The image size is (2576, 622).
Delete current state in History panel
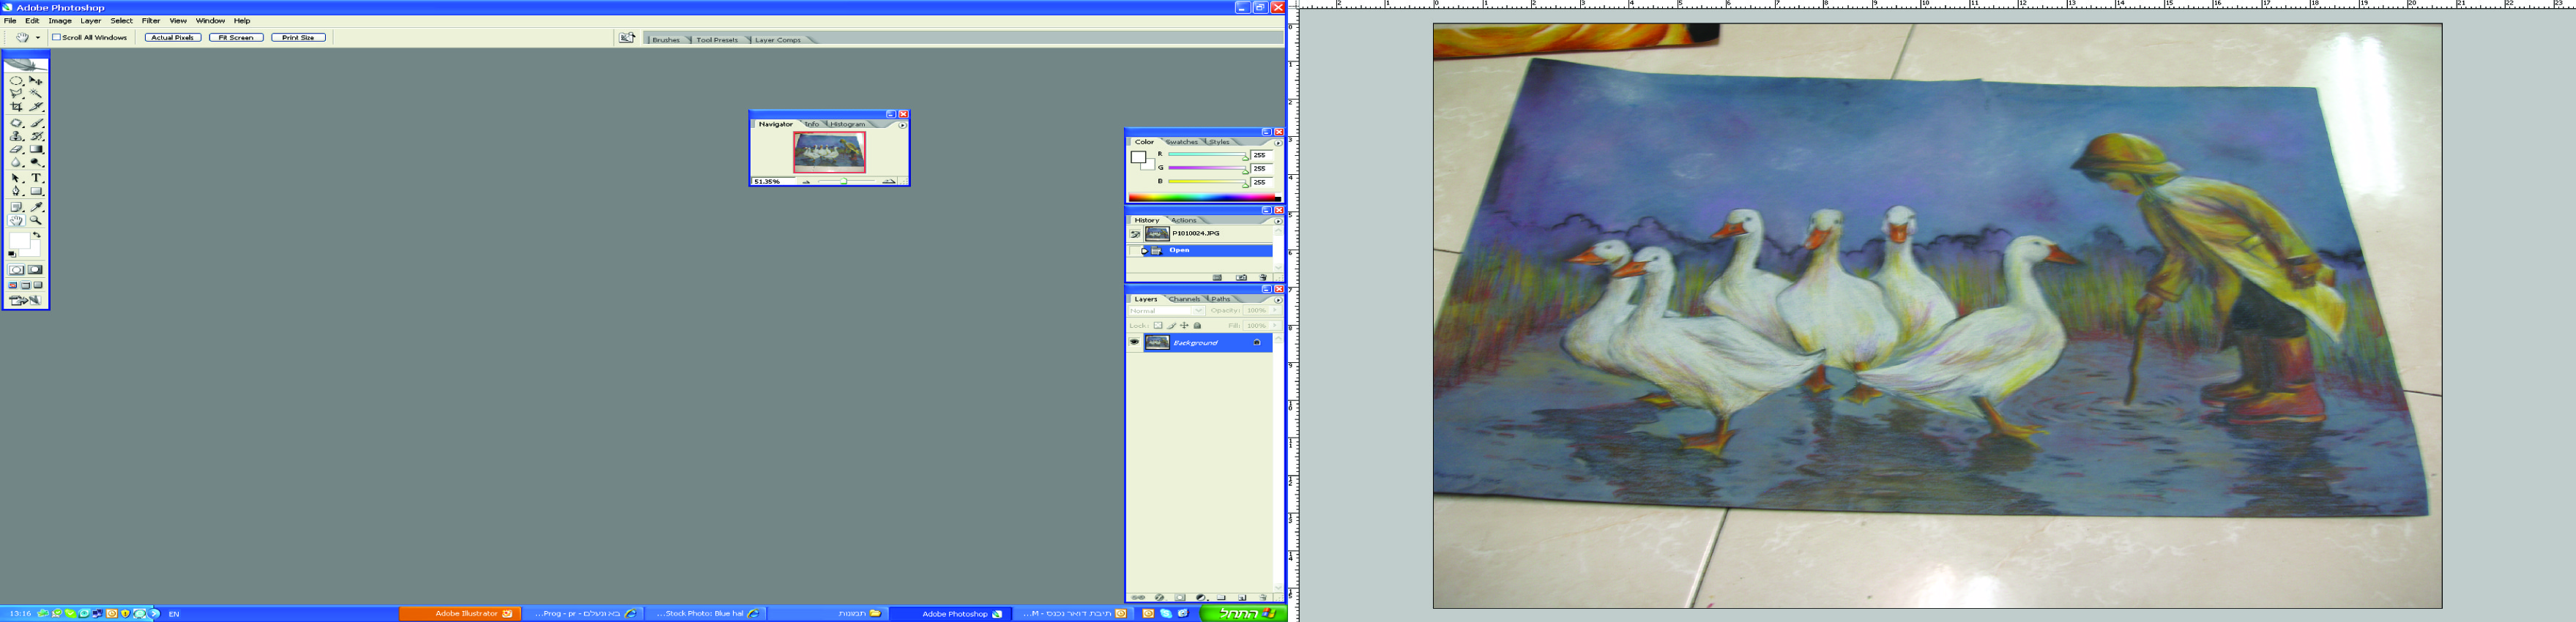click(x=1263, y=277)
